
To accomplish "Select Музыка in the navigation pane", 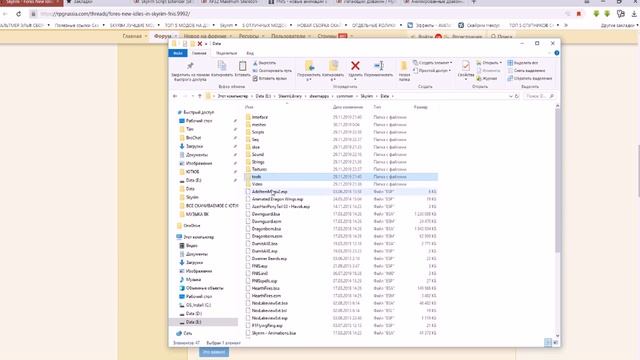I will [x=193, y=280].
